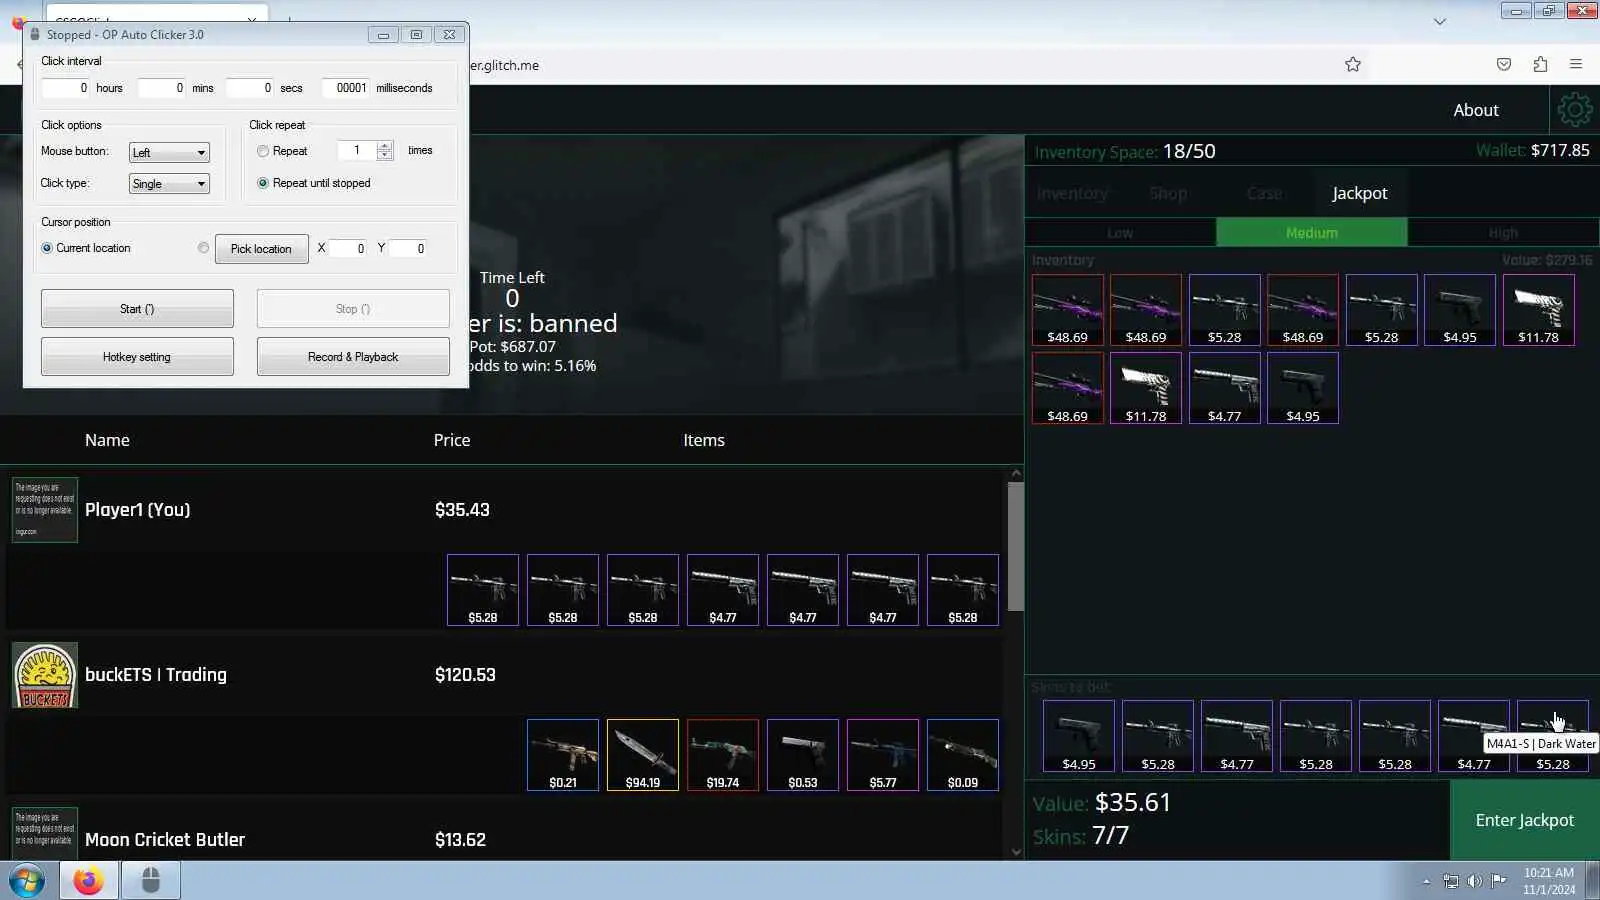Click the Moon Cricket Butler avatar image
Screen dimensions: 1600x900
click(x=45, y=833)
